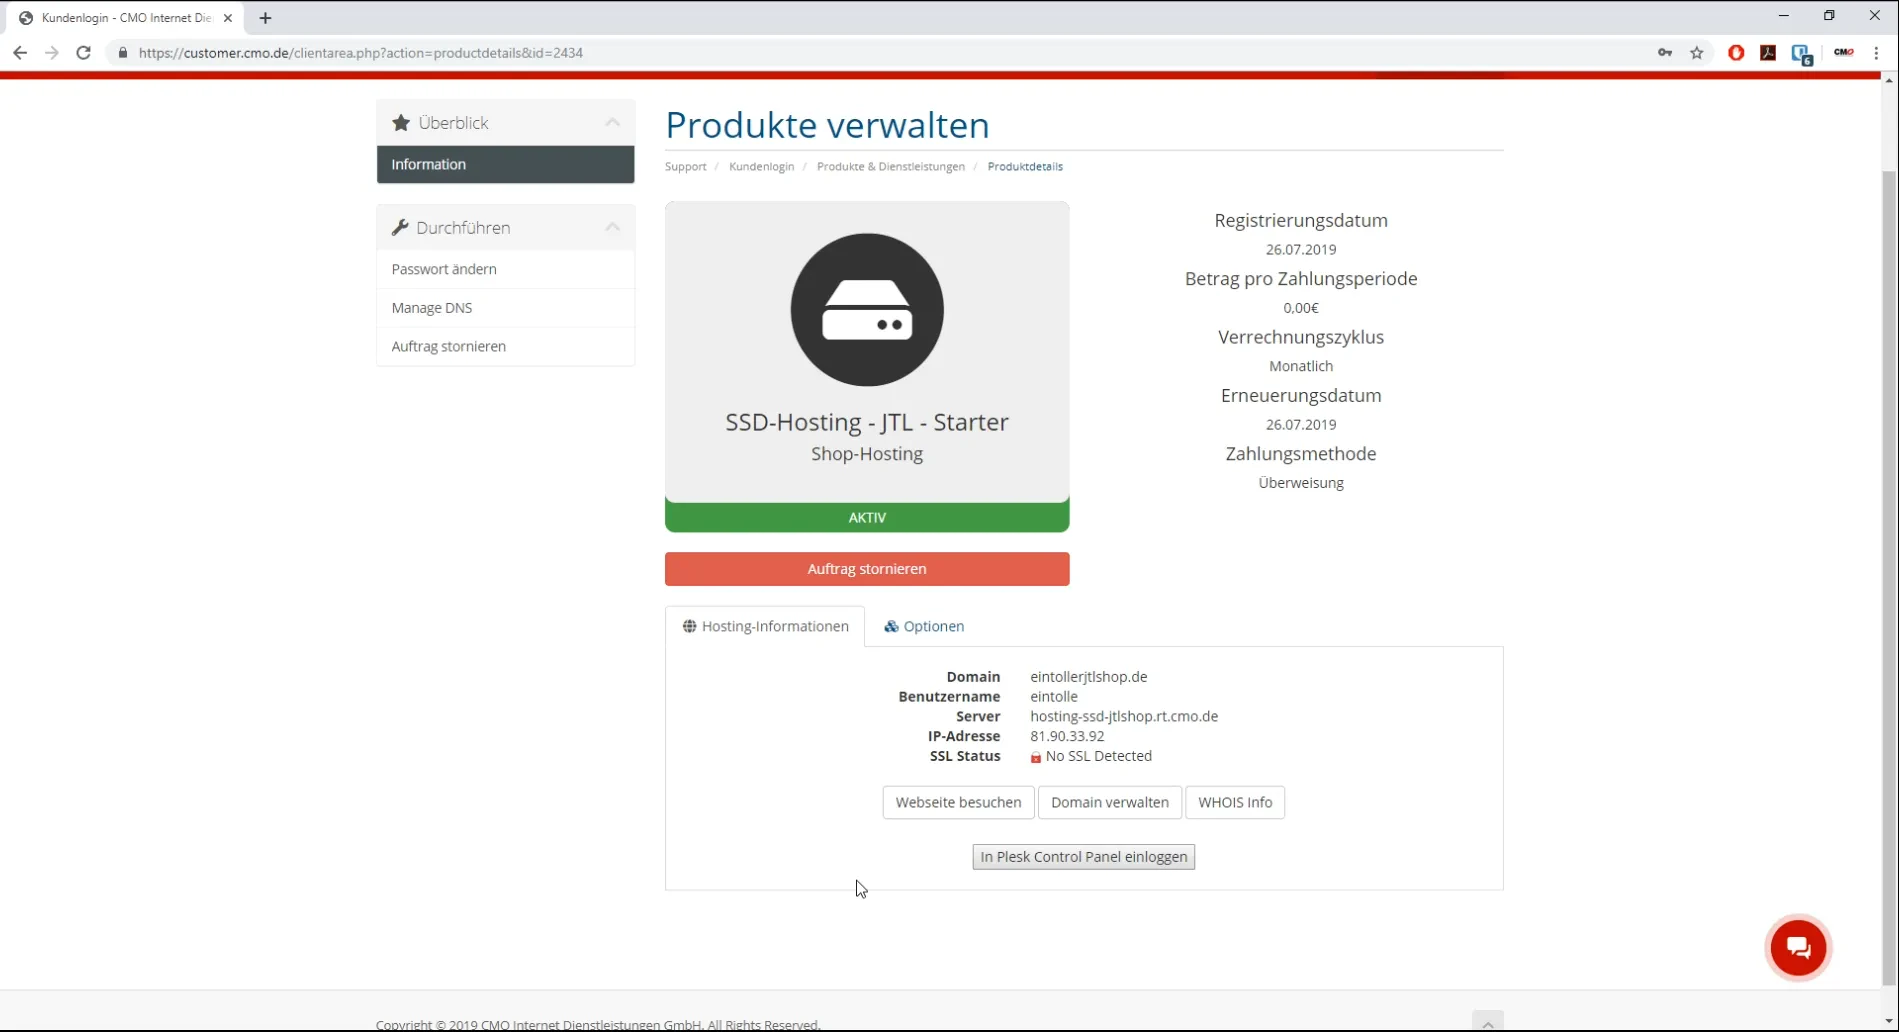
Task: Click the SSD-Hosting - JTL - Starter title
Action: [867, 422]
